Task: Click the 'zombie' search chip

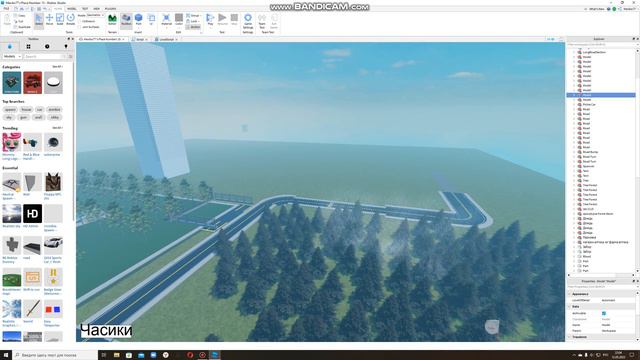Action: point(54,109)
